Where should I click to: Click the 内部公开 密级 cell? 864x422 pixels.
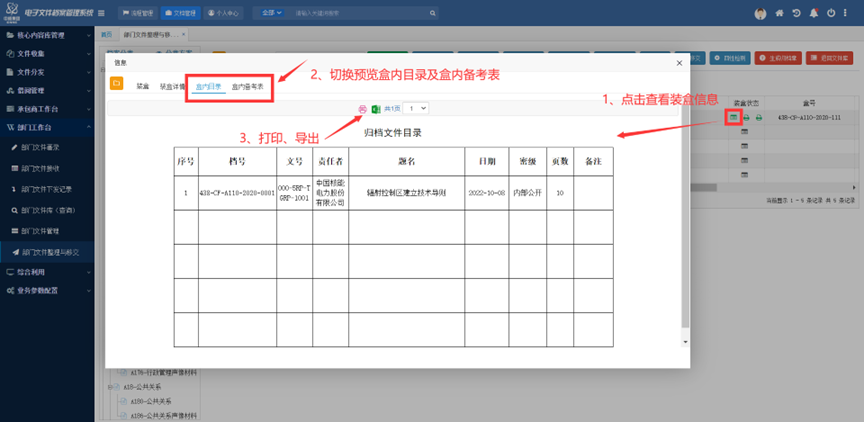527,193
